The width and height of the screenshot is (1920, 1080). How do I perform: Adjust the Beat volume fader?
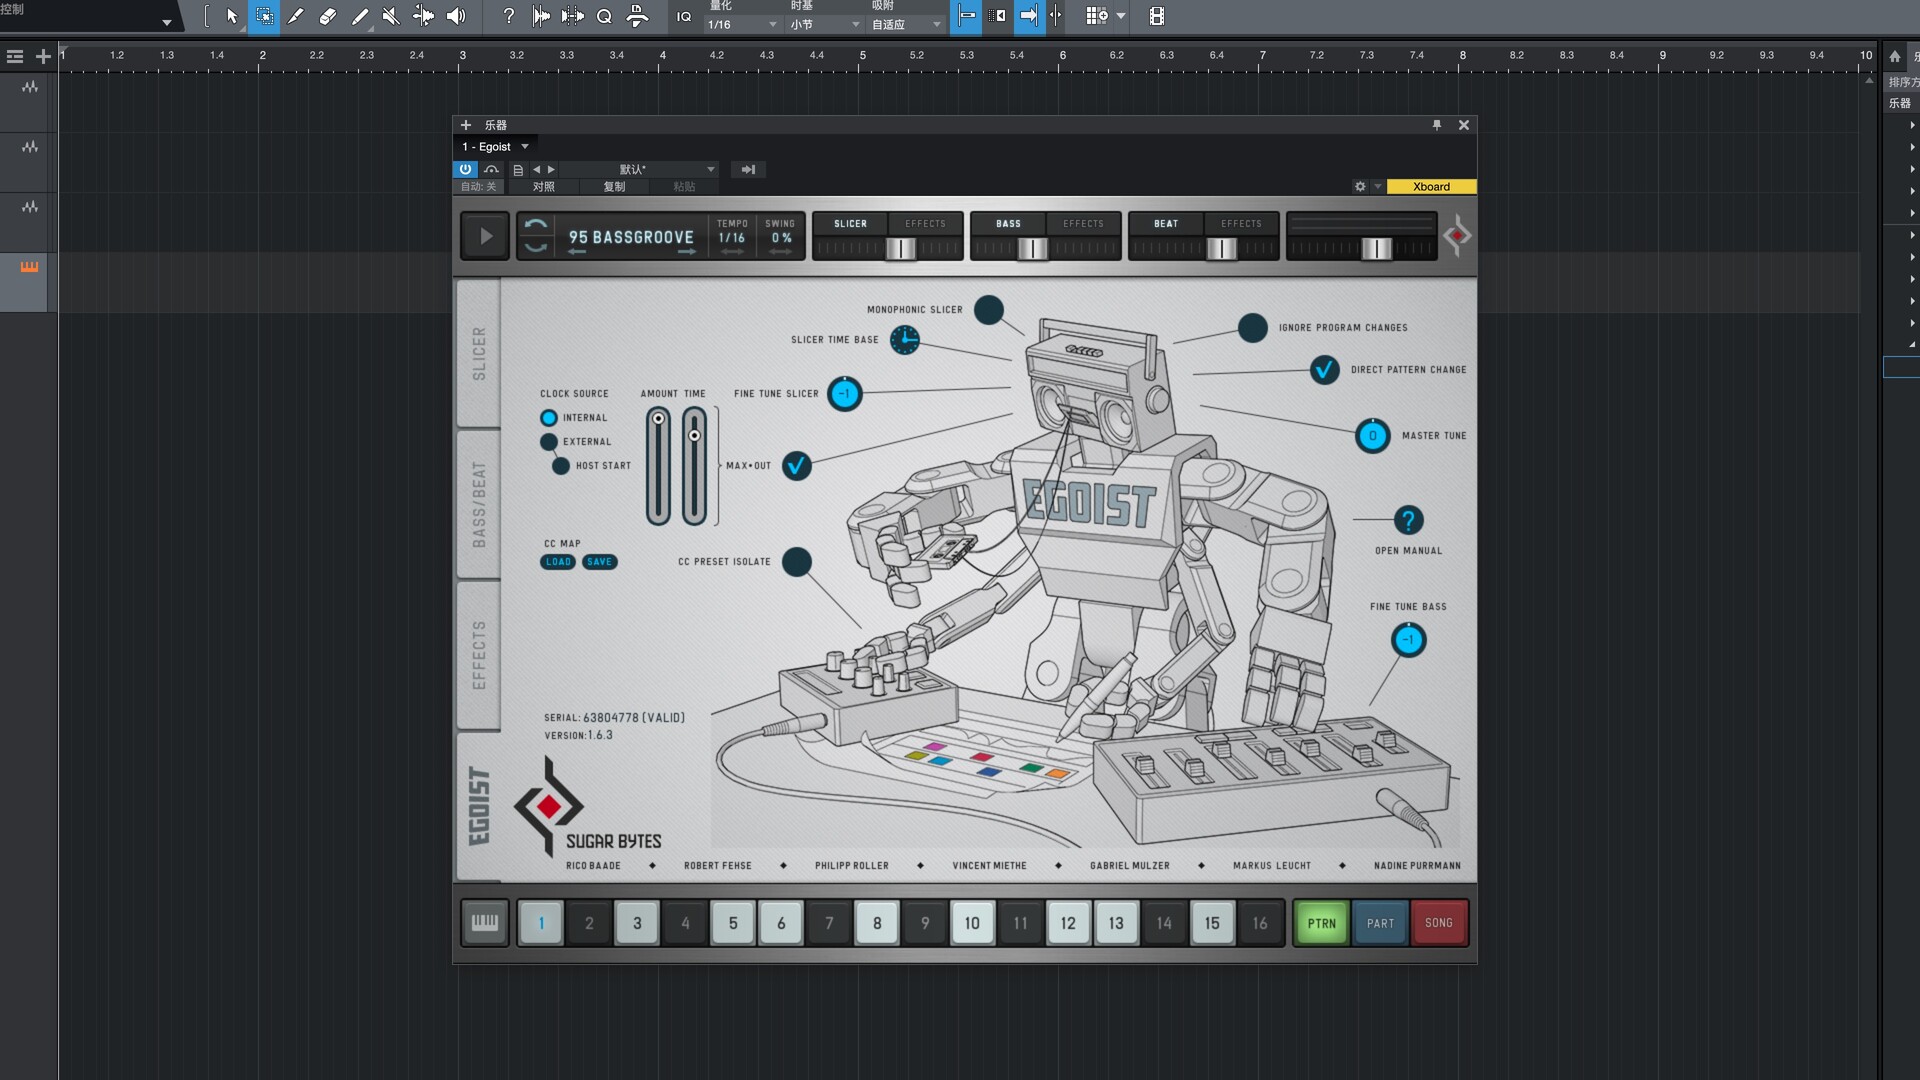pos(1221,248)
